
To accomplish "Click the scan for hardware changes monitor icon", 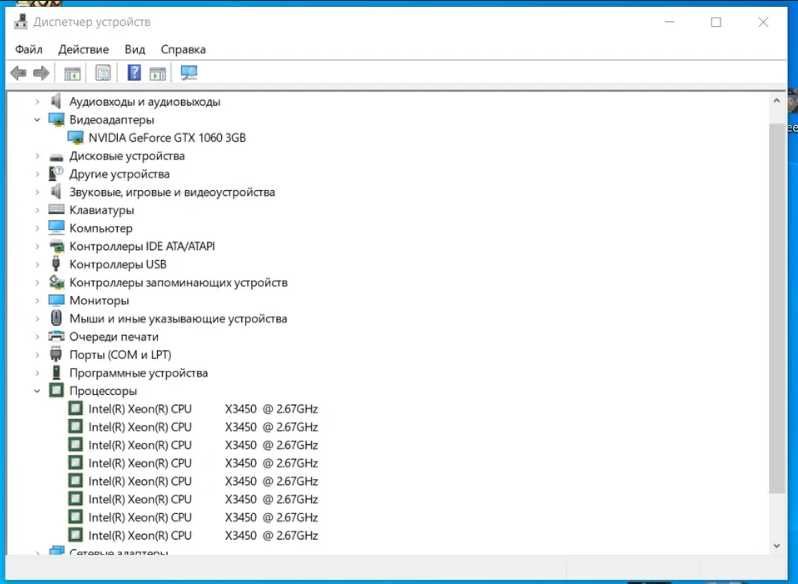I will 189,73.
